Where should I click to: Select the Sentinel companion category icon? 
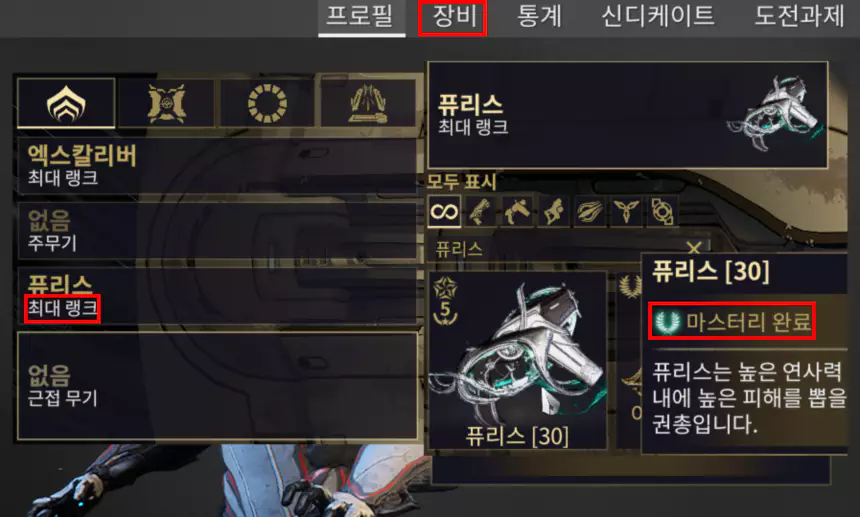coord(166,103)
